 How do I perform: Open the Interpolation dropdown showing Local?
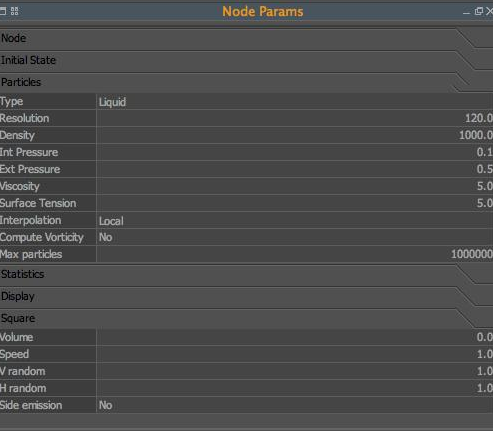pyautogui.click(x=295, y=220)
